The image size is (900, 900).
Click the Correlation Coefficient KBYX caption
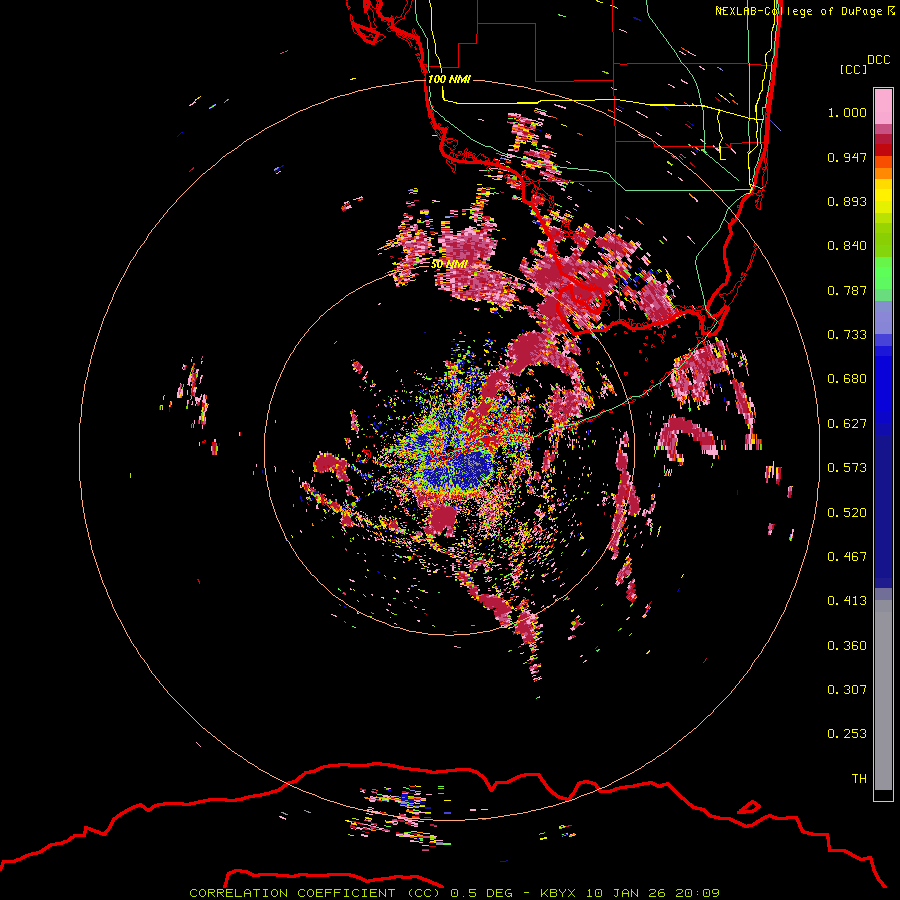pyautogui.click(x=454, y=893)
